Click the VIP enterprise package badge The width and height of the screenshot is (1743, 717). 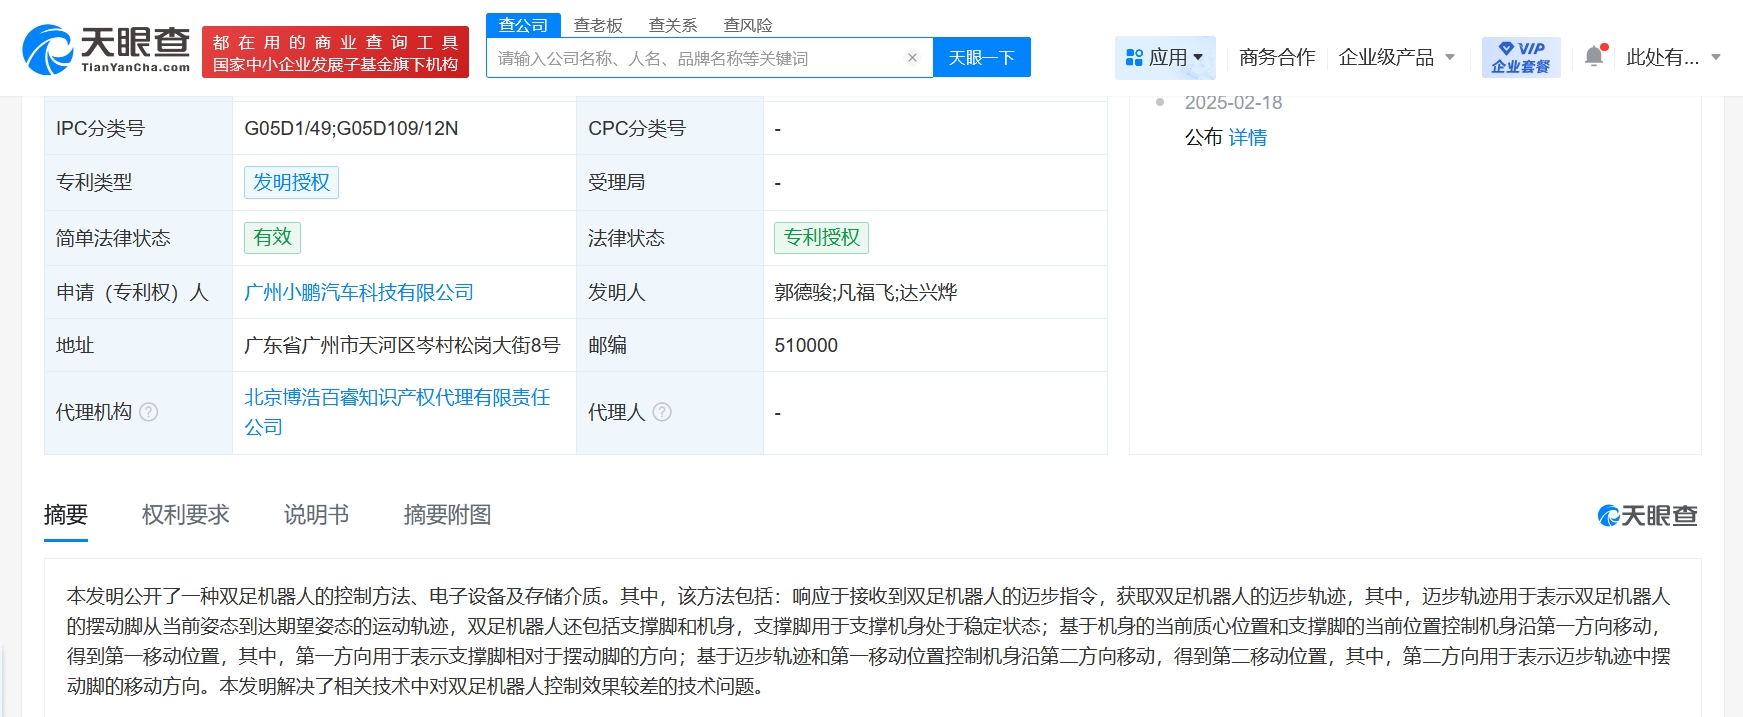(x=1520, y=57)
